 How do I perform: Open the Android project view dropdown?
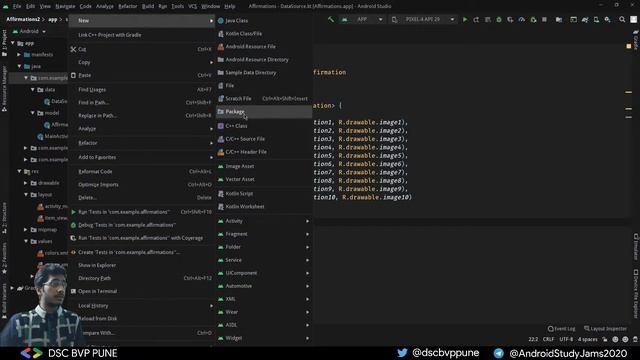click(x=29, y=31)
